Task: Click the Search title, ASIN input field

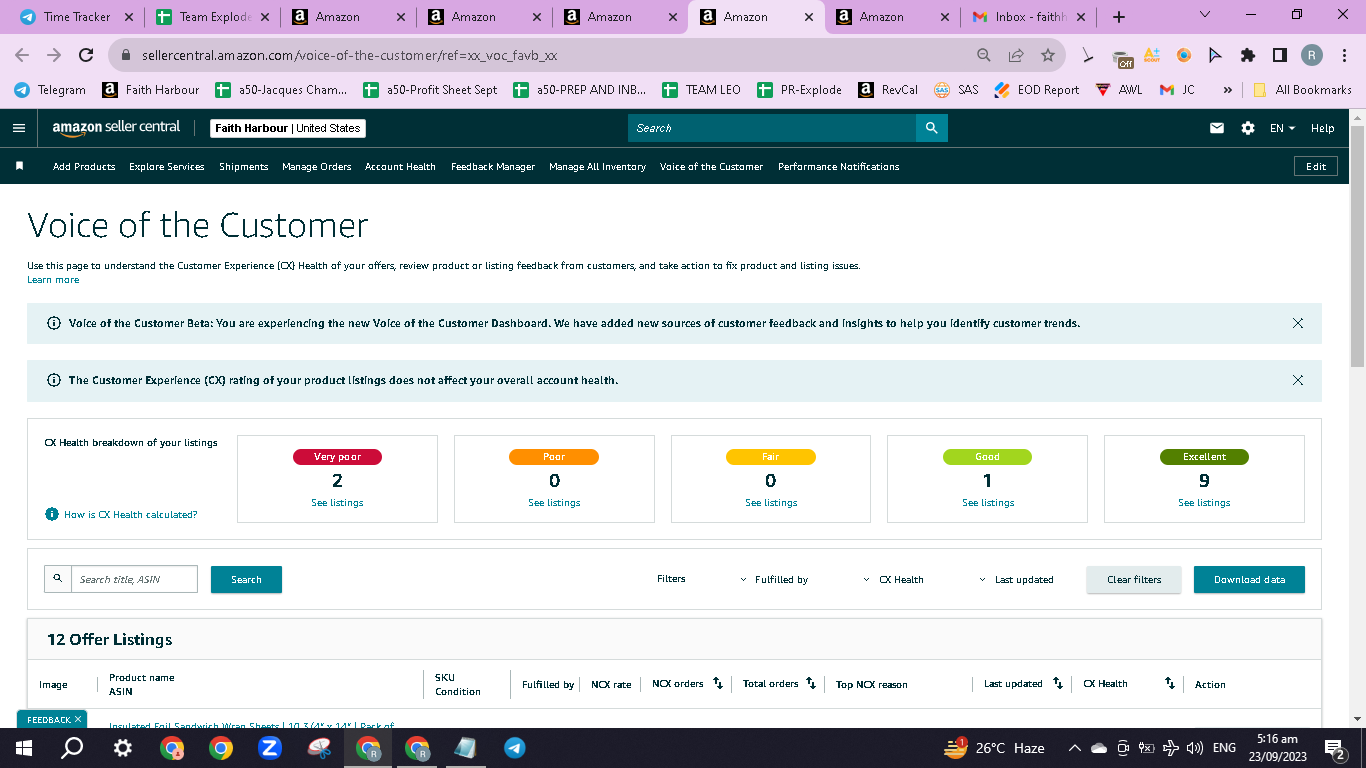Action: pos(134,579)
